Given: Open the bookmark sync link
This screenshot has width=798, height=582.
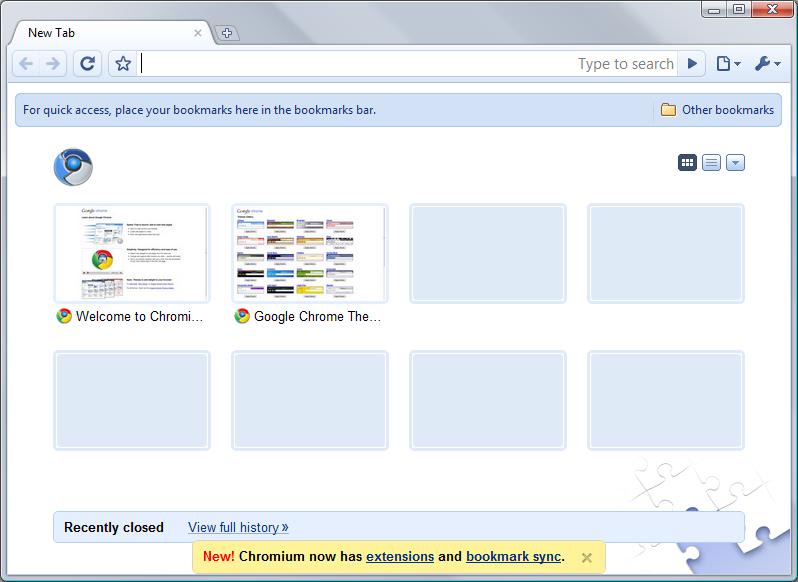Looking at the screenshot, I should [x=514, y=557].
